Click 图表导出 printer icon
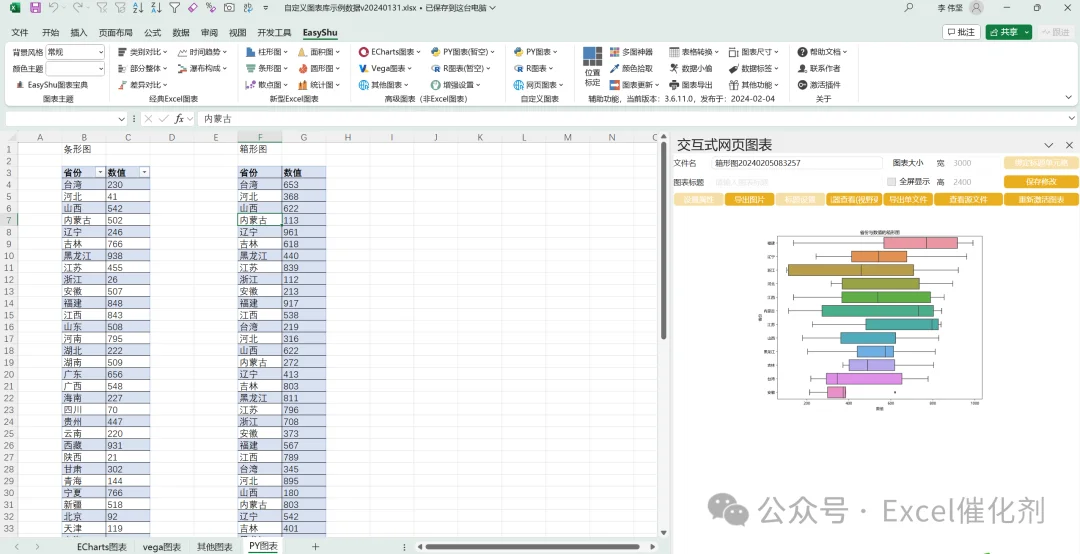This screenshot has width=1080, height=554. click(x=691, y=85)
